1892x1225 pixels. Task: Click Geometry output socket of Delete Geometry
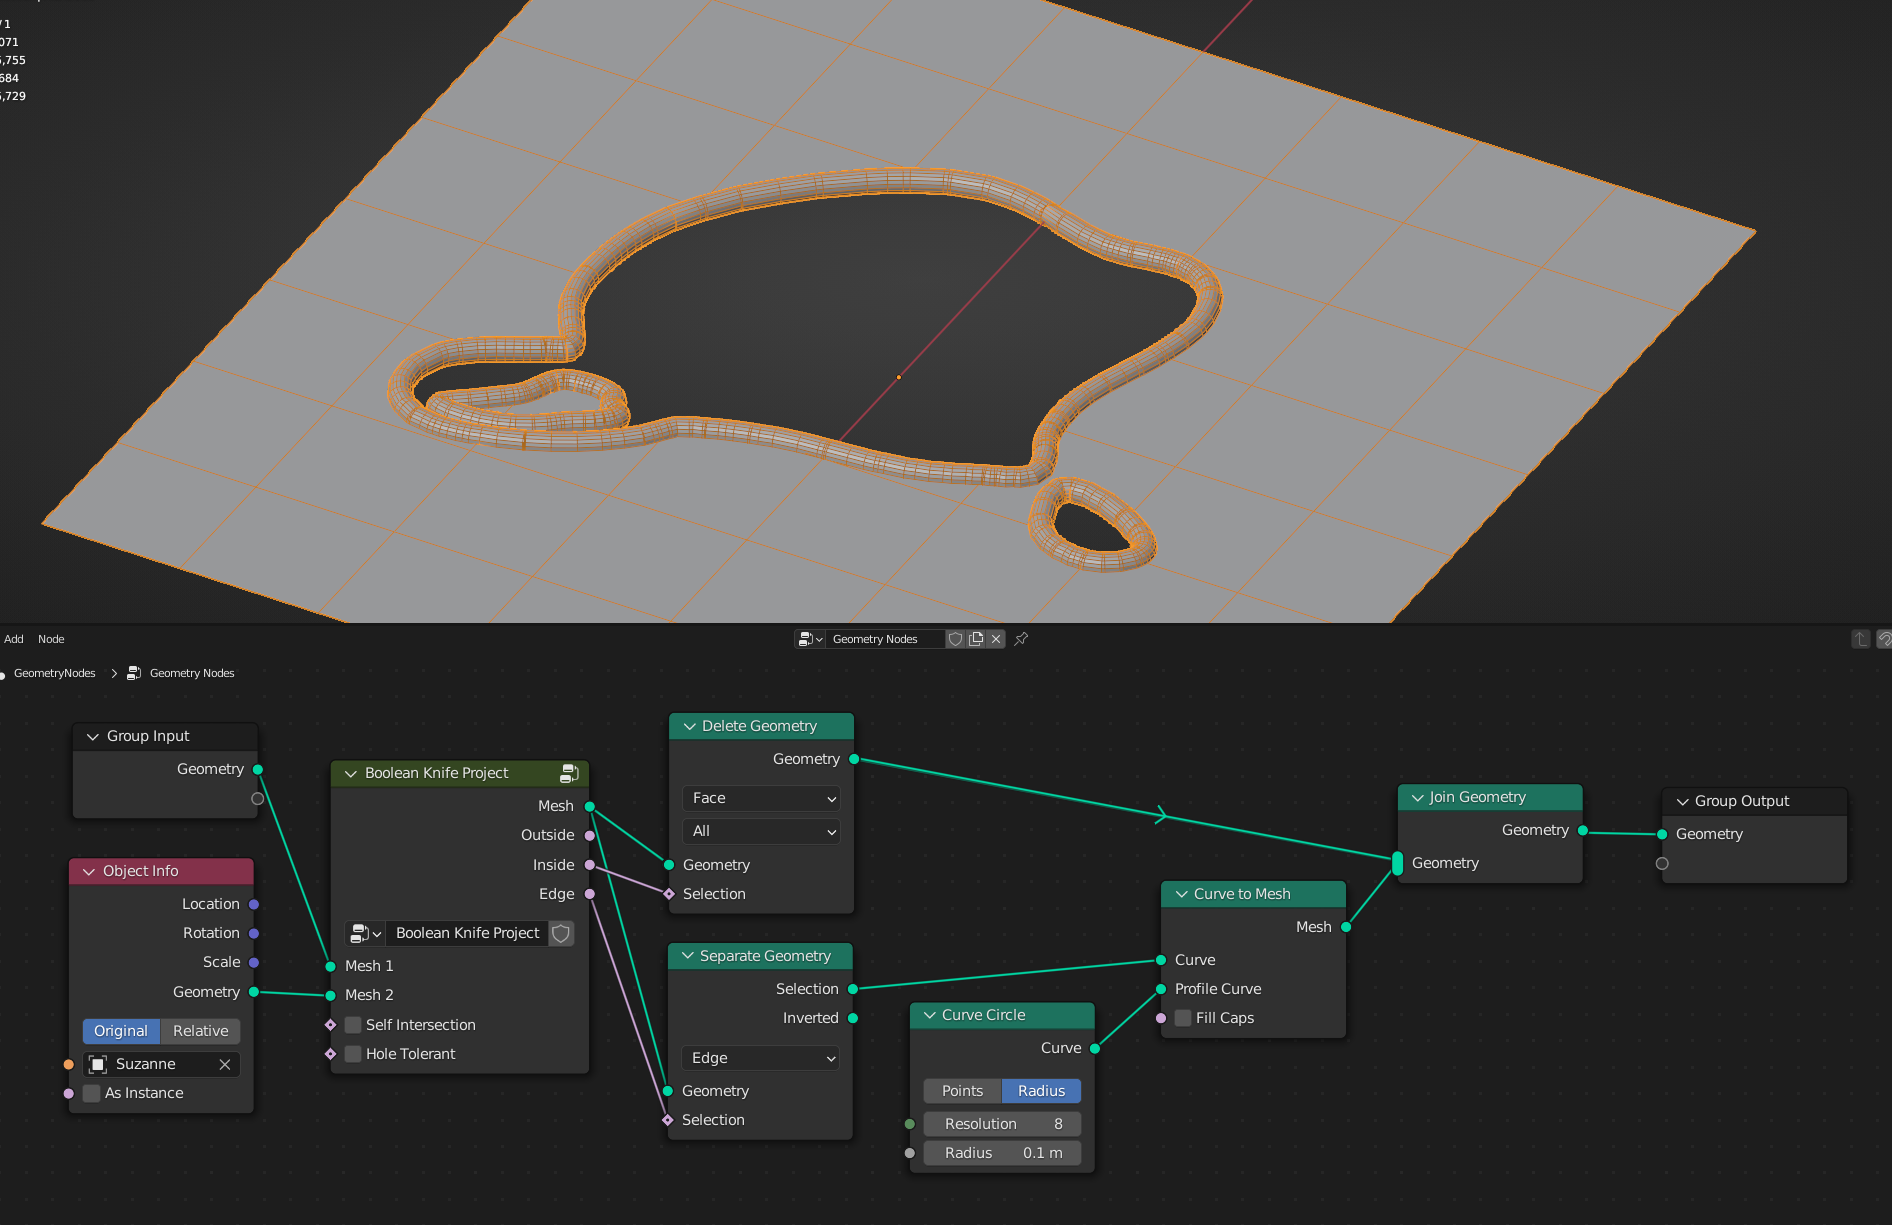click(x=854, y=759)
